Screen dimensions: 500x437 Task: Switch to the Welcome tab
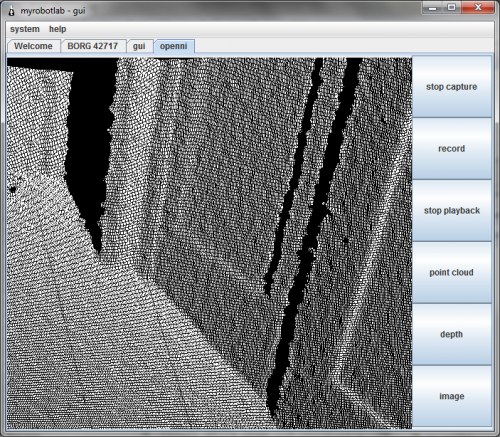pos(33,46)
